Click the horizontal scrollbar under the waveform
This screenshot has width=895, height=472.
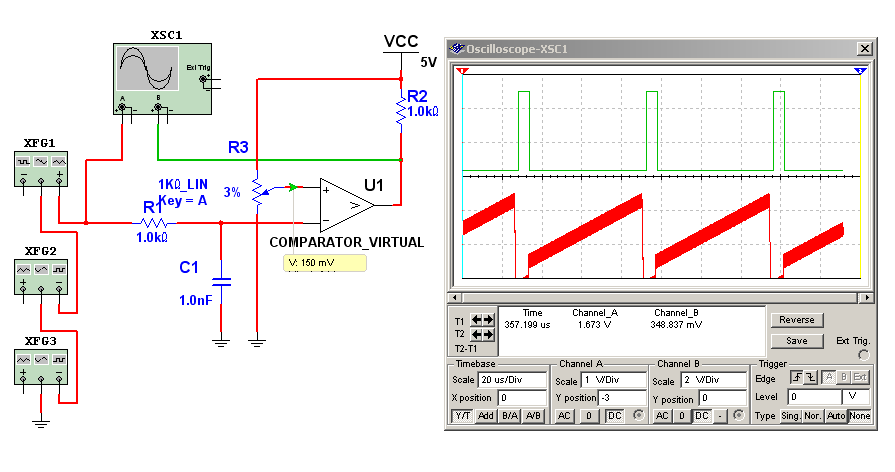pyautogui.click(x=659, y=297)
